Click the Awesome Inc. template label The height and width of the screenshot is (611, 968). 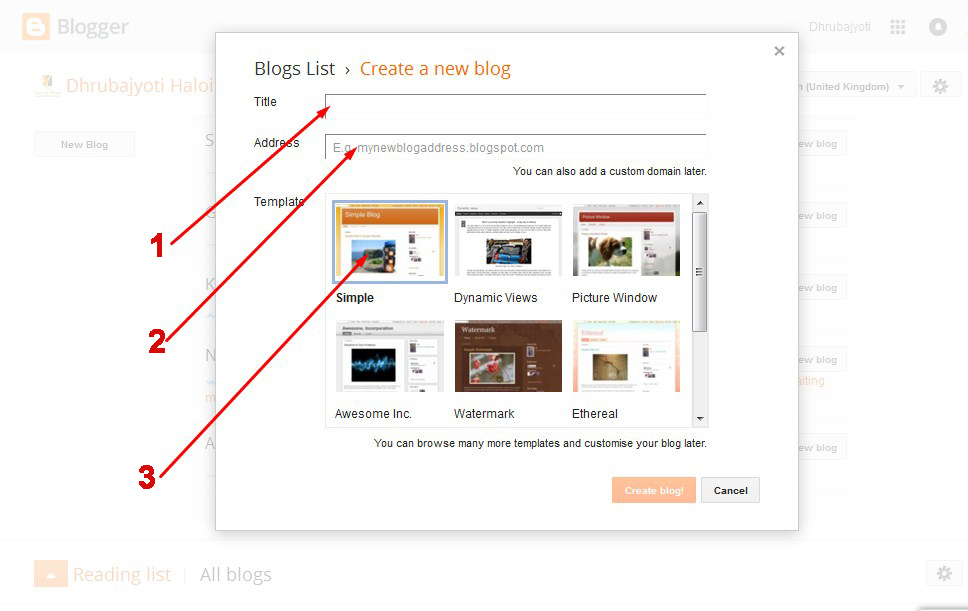(373, 414)
